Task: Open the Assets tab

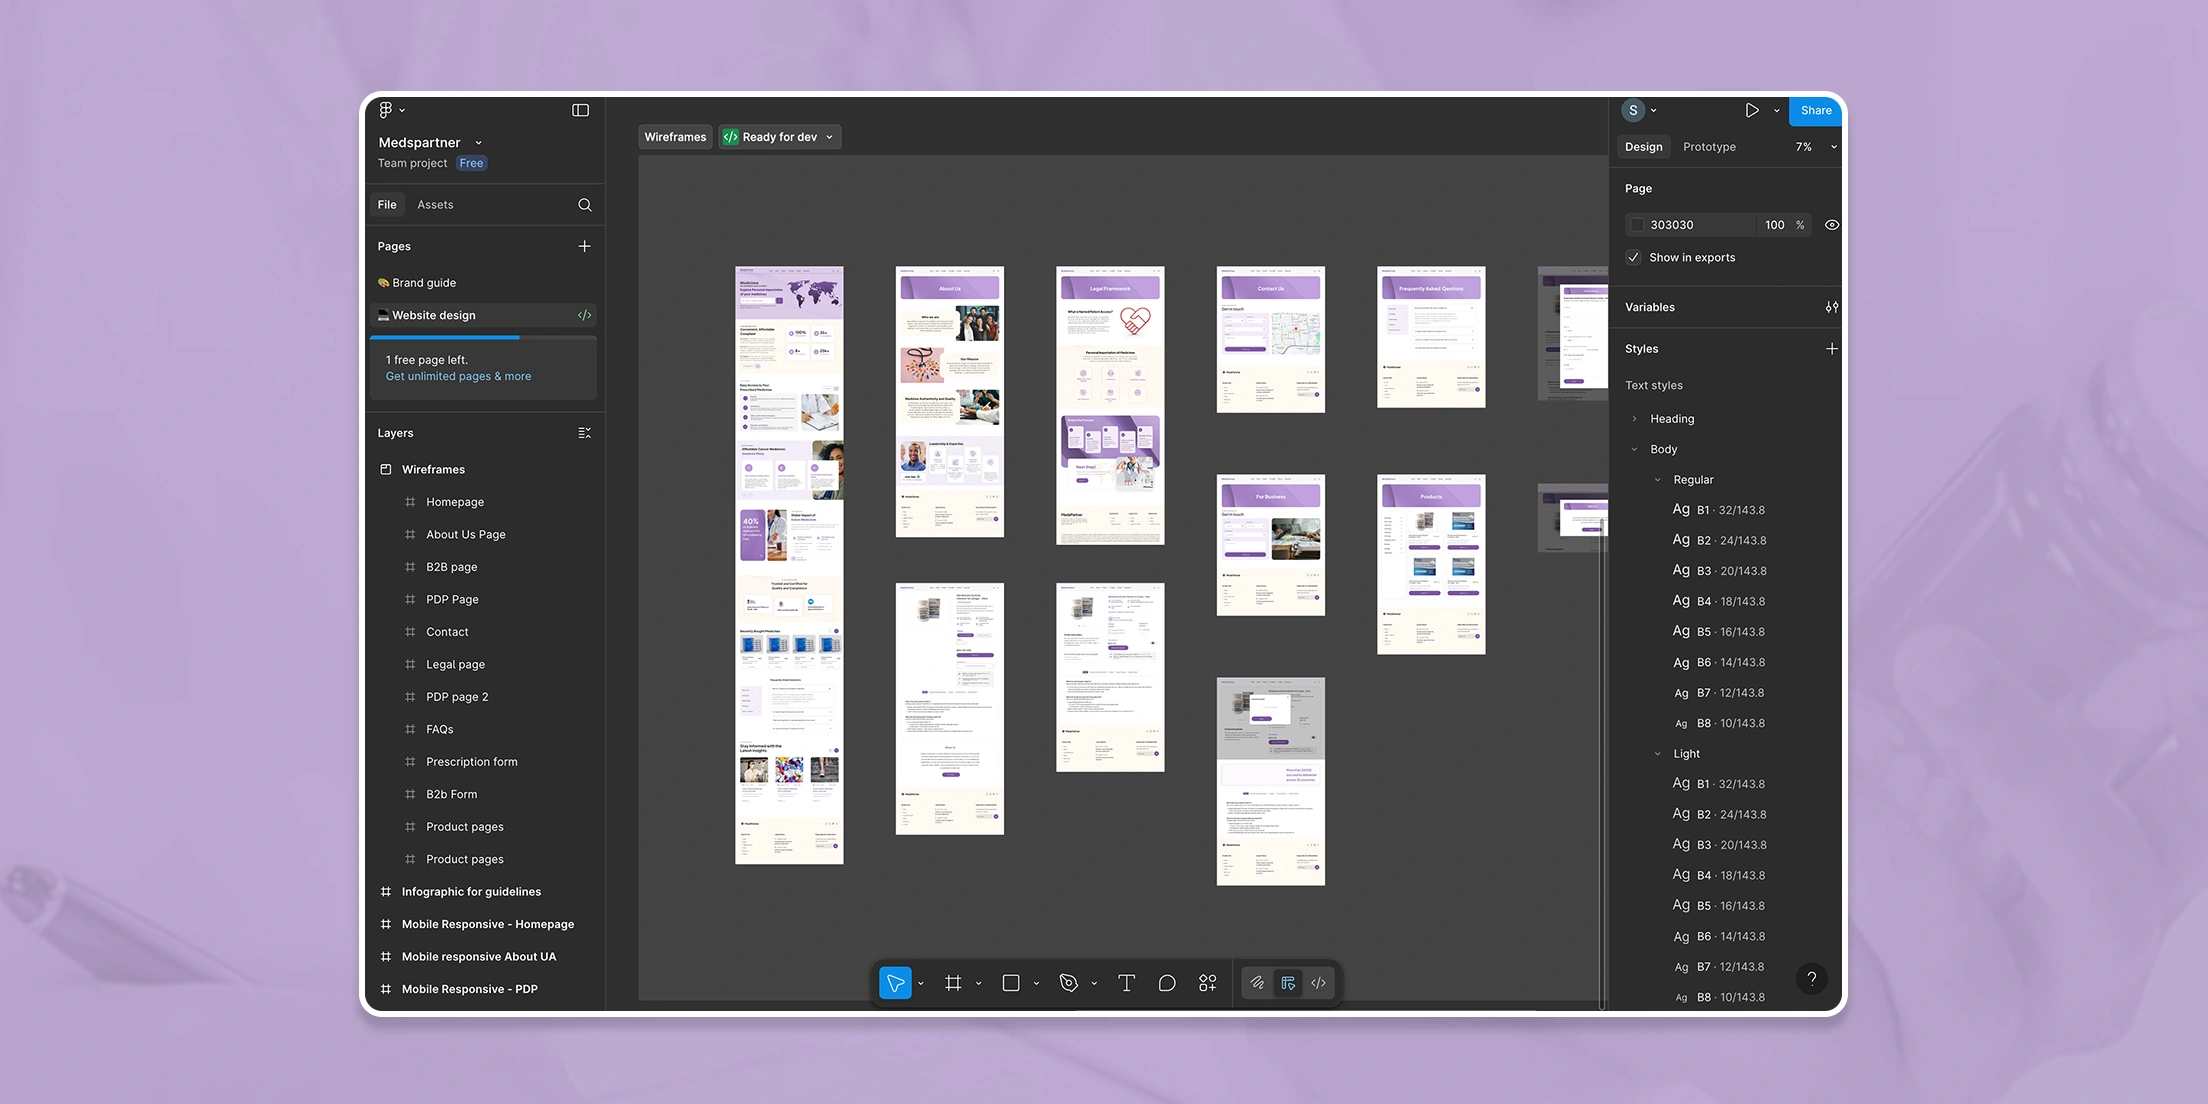Action: (435, 205)
